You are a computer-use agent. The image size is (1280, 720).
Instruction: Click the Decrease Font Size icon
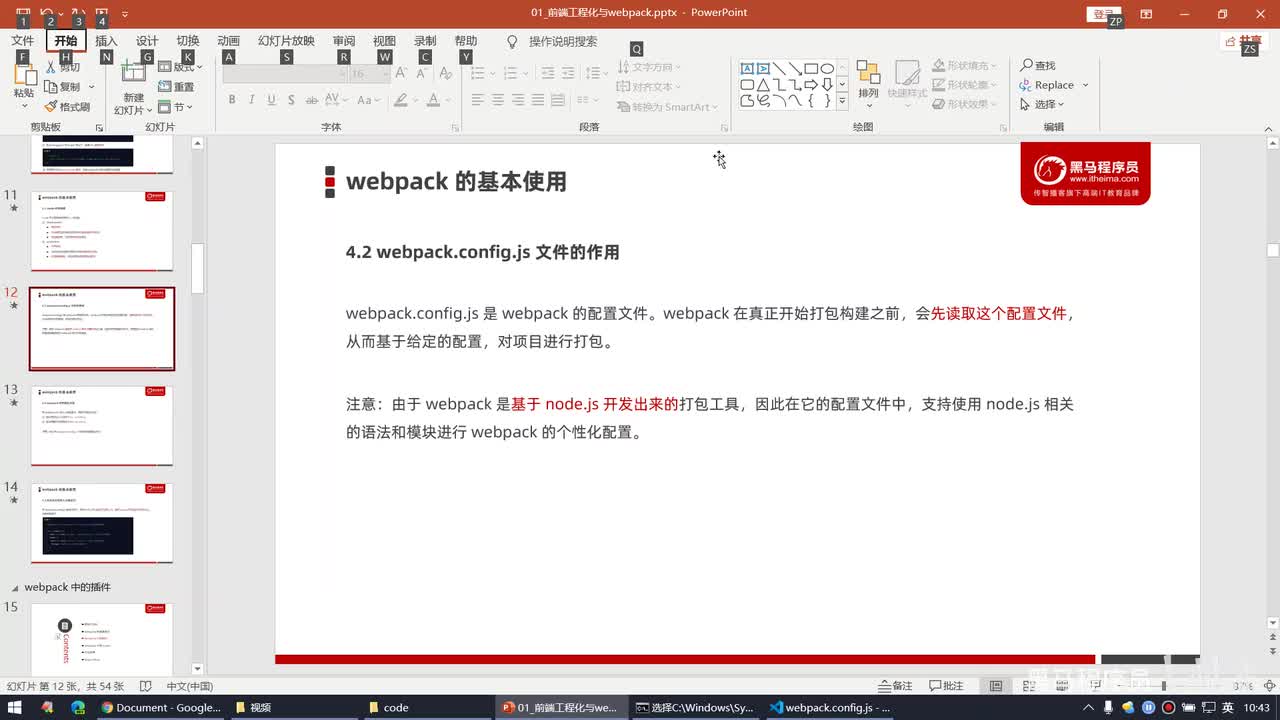point(421,74)
